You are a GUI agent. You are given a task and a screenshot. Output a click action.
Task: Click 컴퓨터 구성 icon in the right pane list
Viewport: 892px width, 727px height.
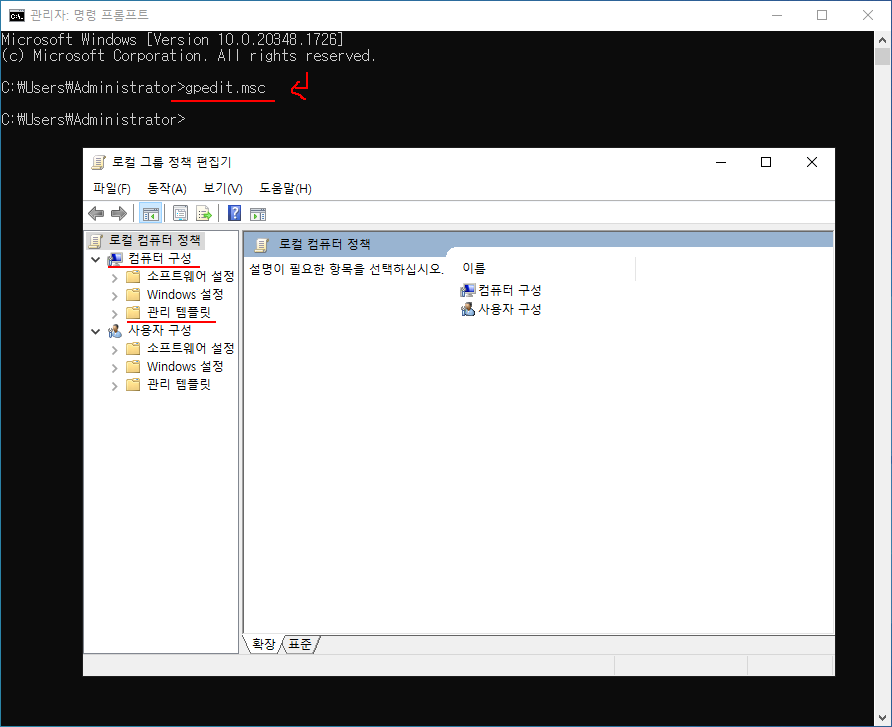468,291
